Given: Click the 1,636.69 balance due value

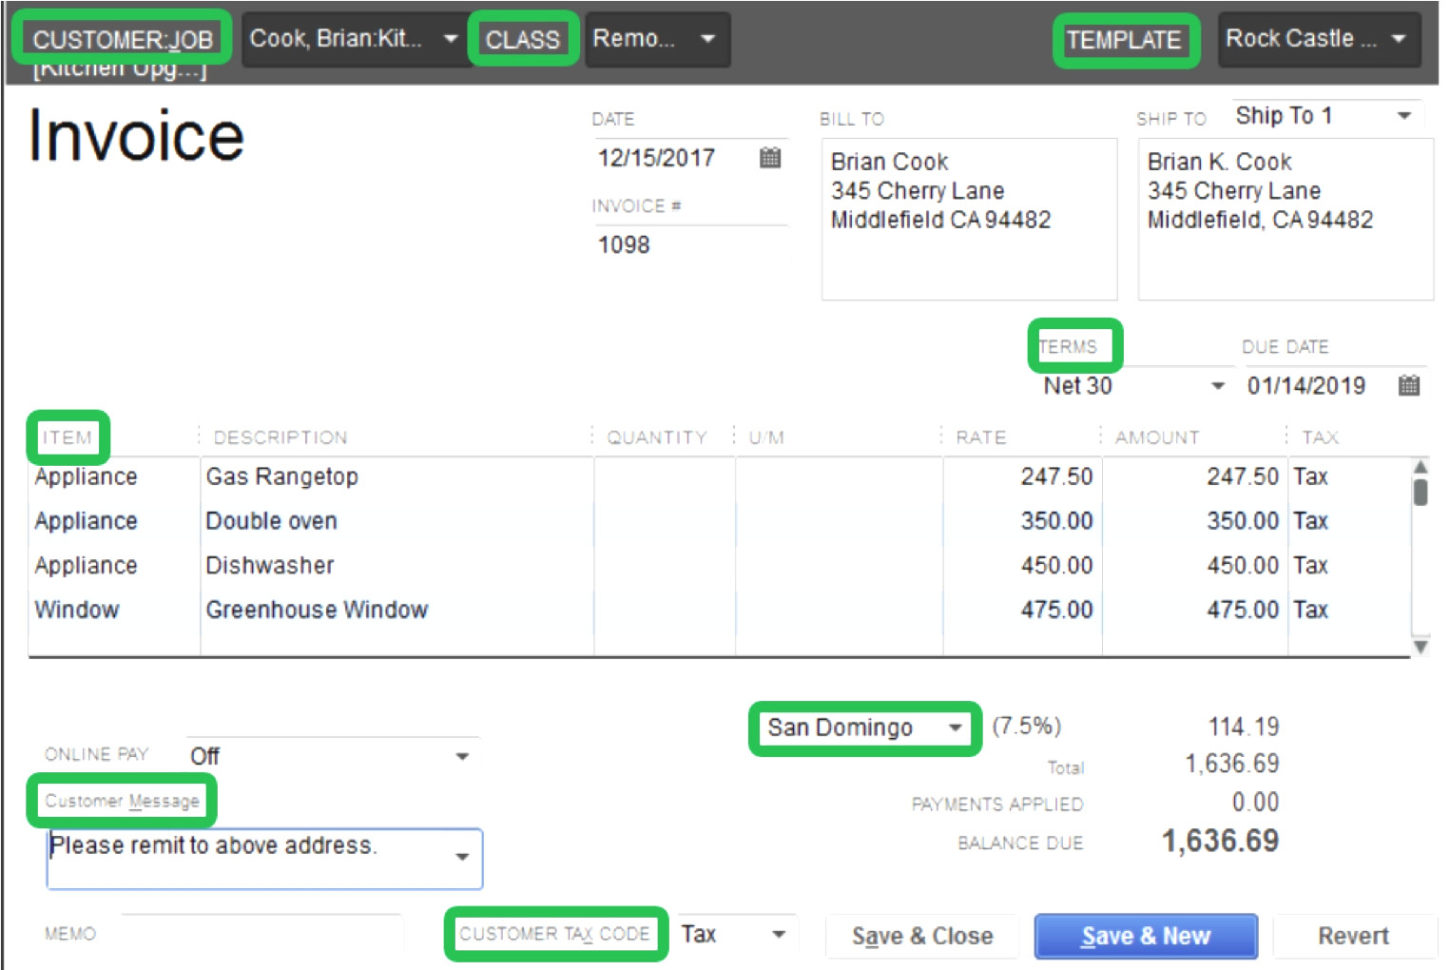Looking at the screenshot, I should [x=1220, y=841].
